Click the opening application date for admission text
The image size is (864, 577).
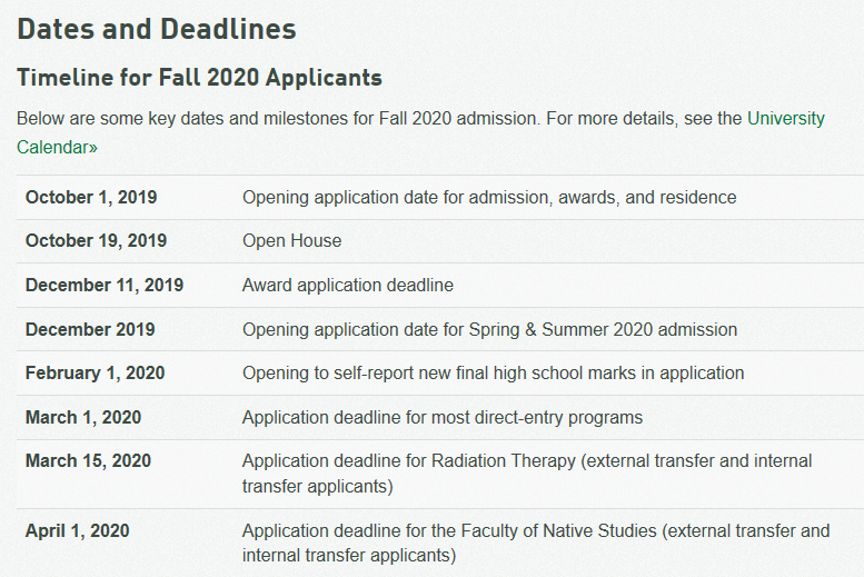click(x=489, y=197)
